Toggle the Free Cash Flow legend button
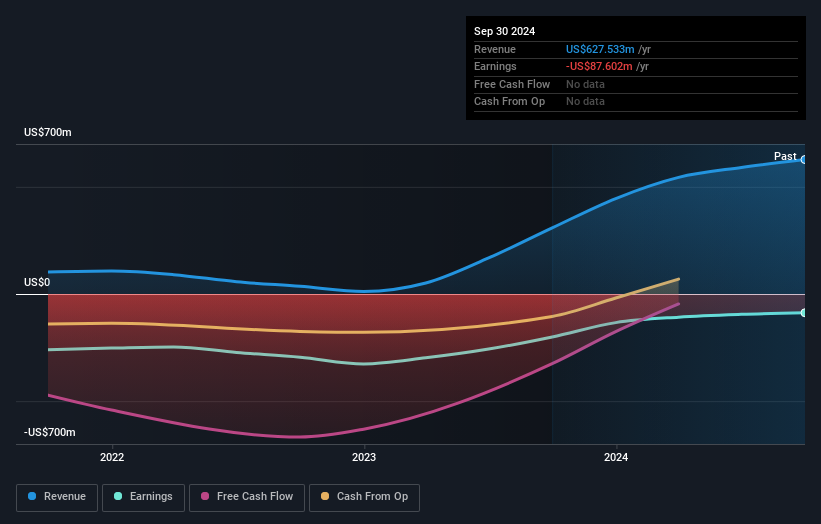 [247, 497]
